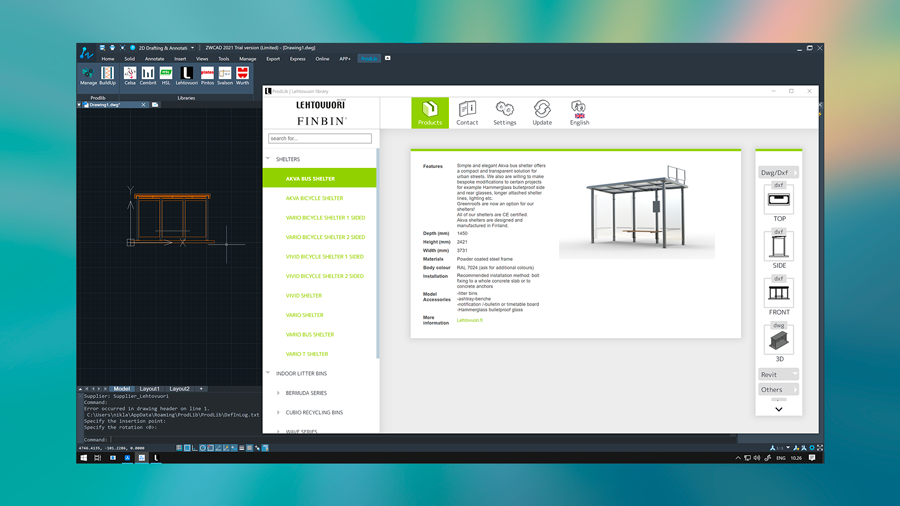
Task: Select VIVID SHELTER product
Action: coord(304,295)
